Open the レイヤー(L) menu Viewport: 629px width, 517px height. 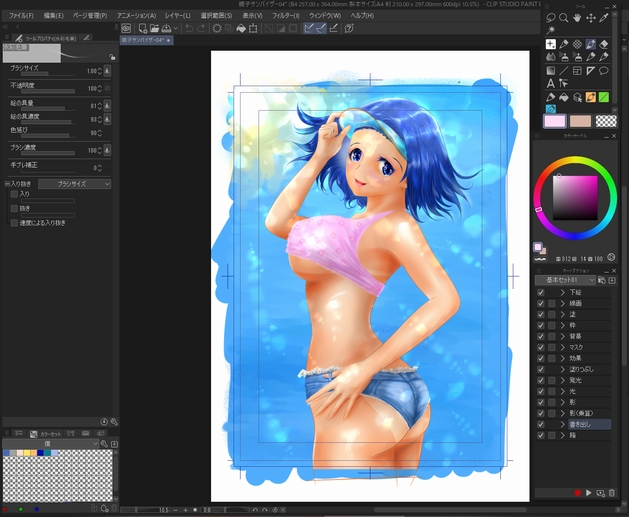[178, 16]
